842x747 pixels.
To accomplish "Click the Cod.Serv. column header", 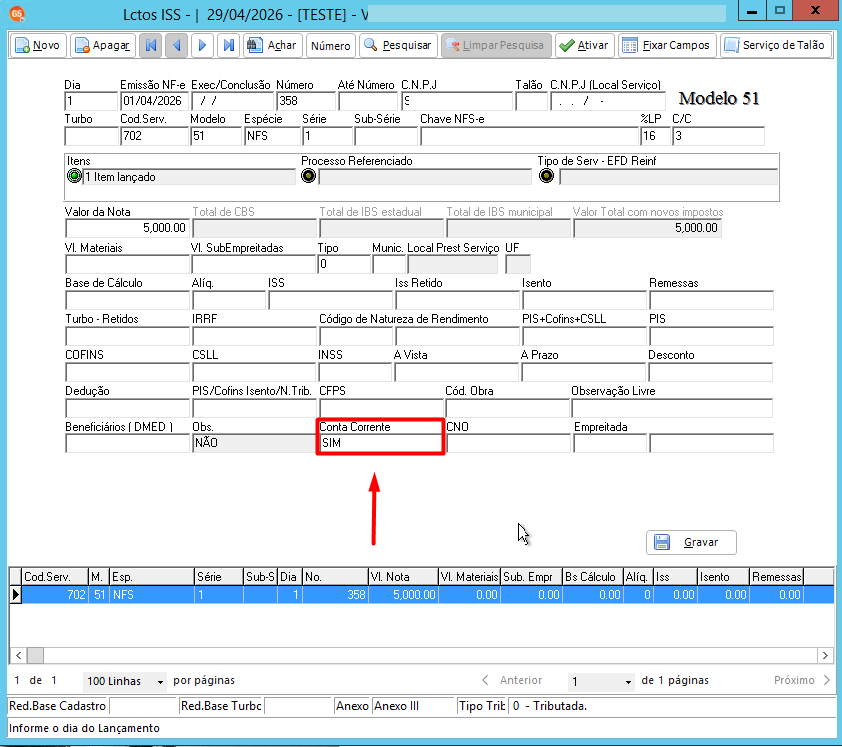I will (x=55, y=577).
